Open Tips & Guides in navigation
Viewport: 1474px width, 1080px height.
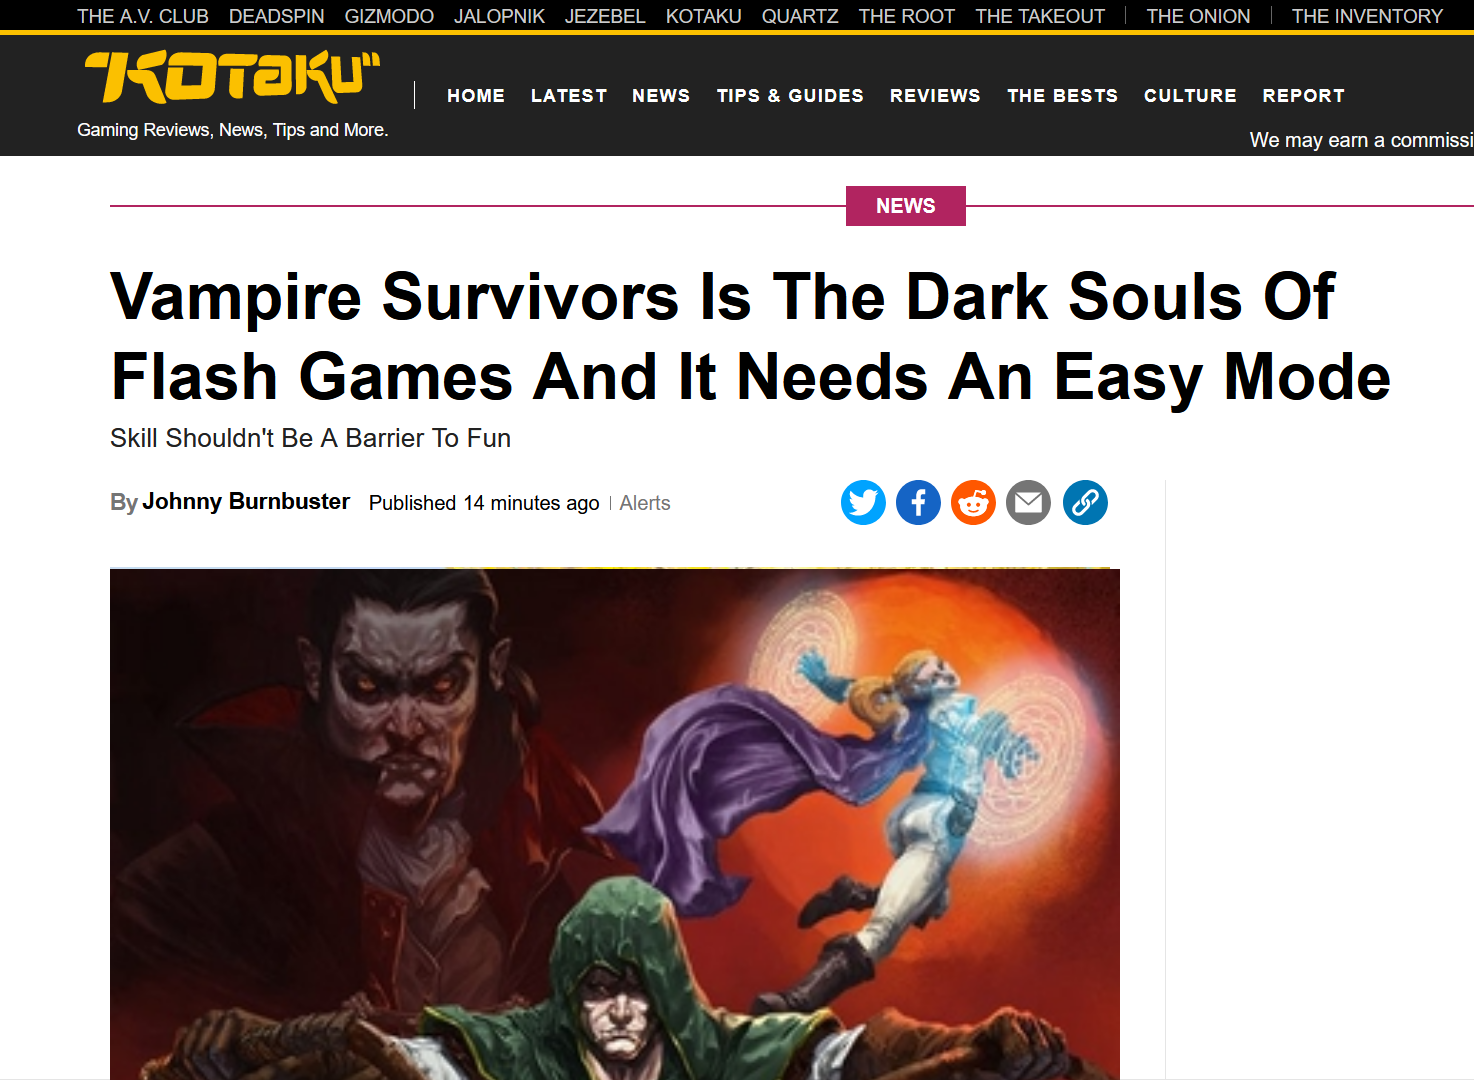790,96
